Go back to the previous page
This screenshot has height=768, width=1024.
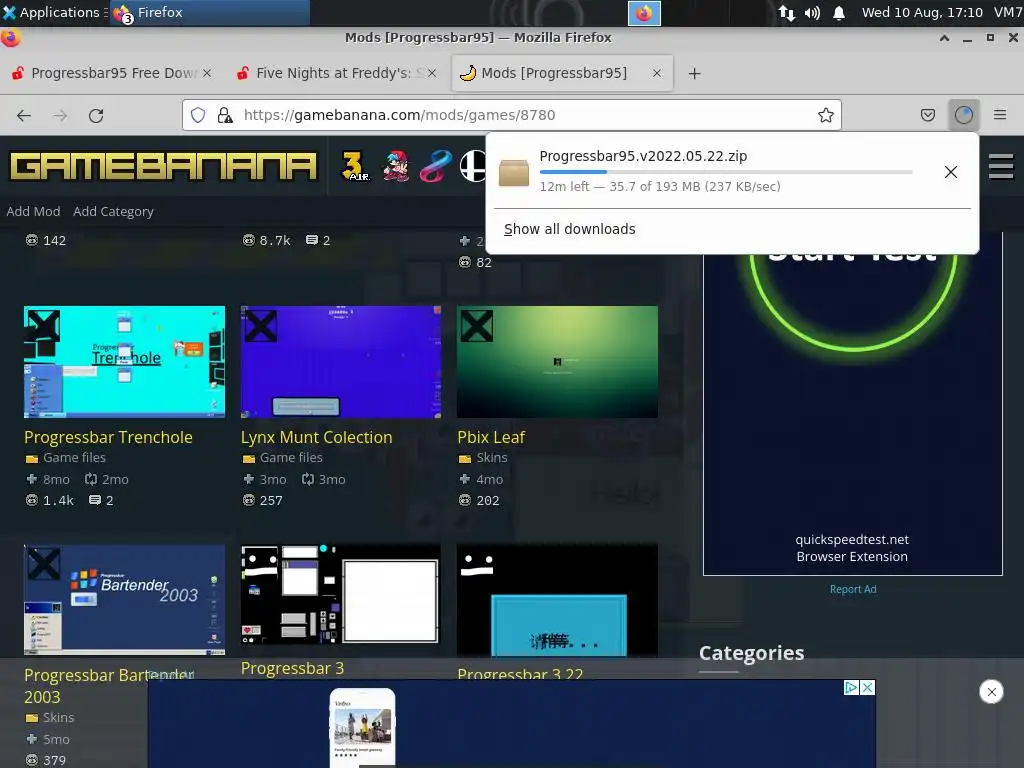pyautogui.click(x=24, y=116)
